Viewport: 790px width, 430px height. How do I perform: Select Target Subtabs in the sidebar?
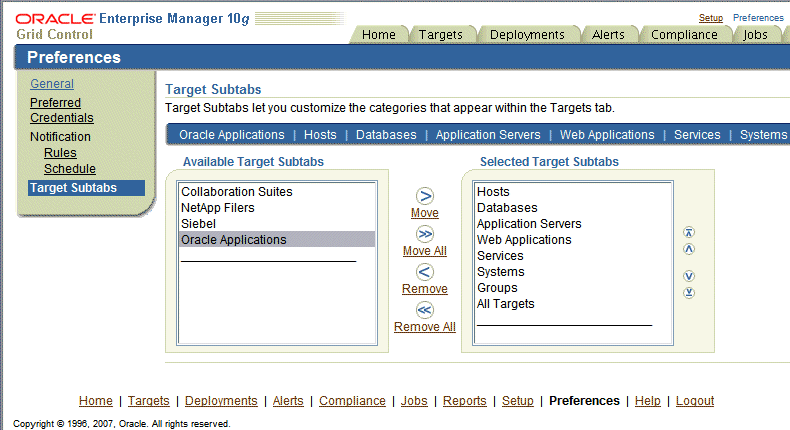point(86,188)
